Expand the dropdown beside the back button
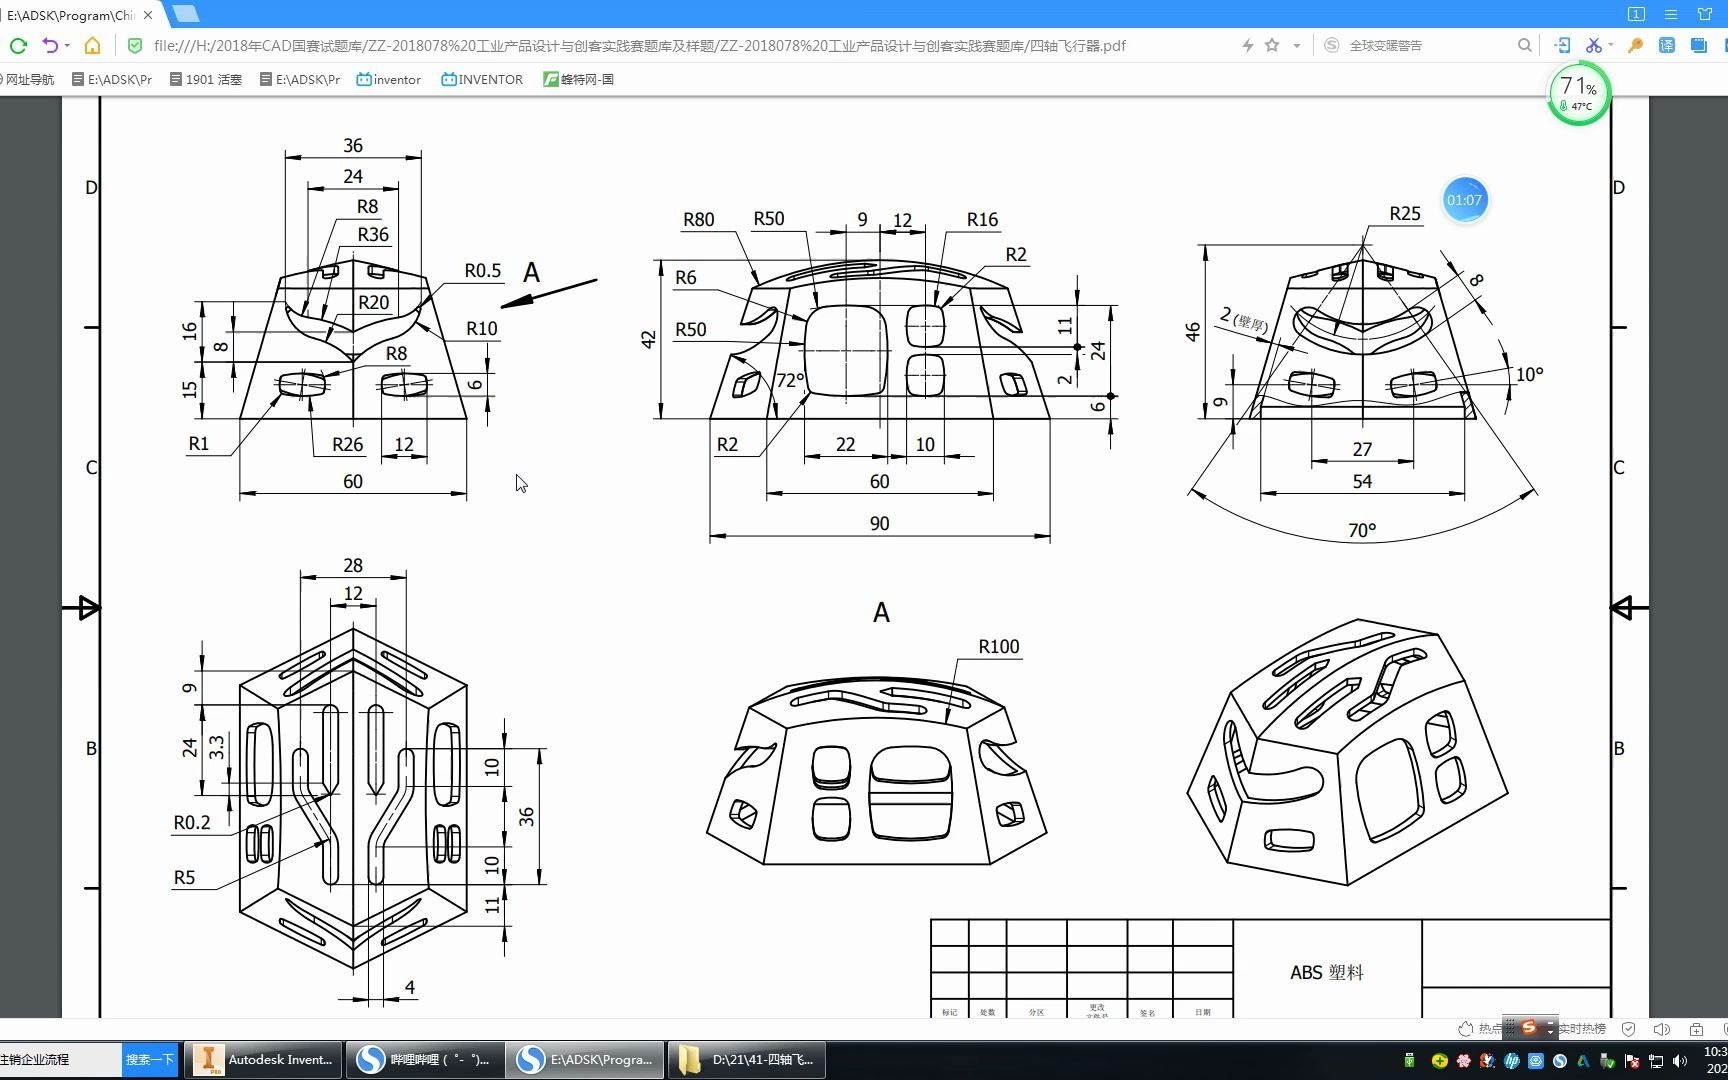This screenshot has width=1728, height=1080. pos(66,45)
